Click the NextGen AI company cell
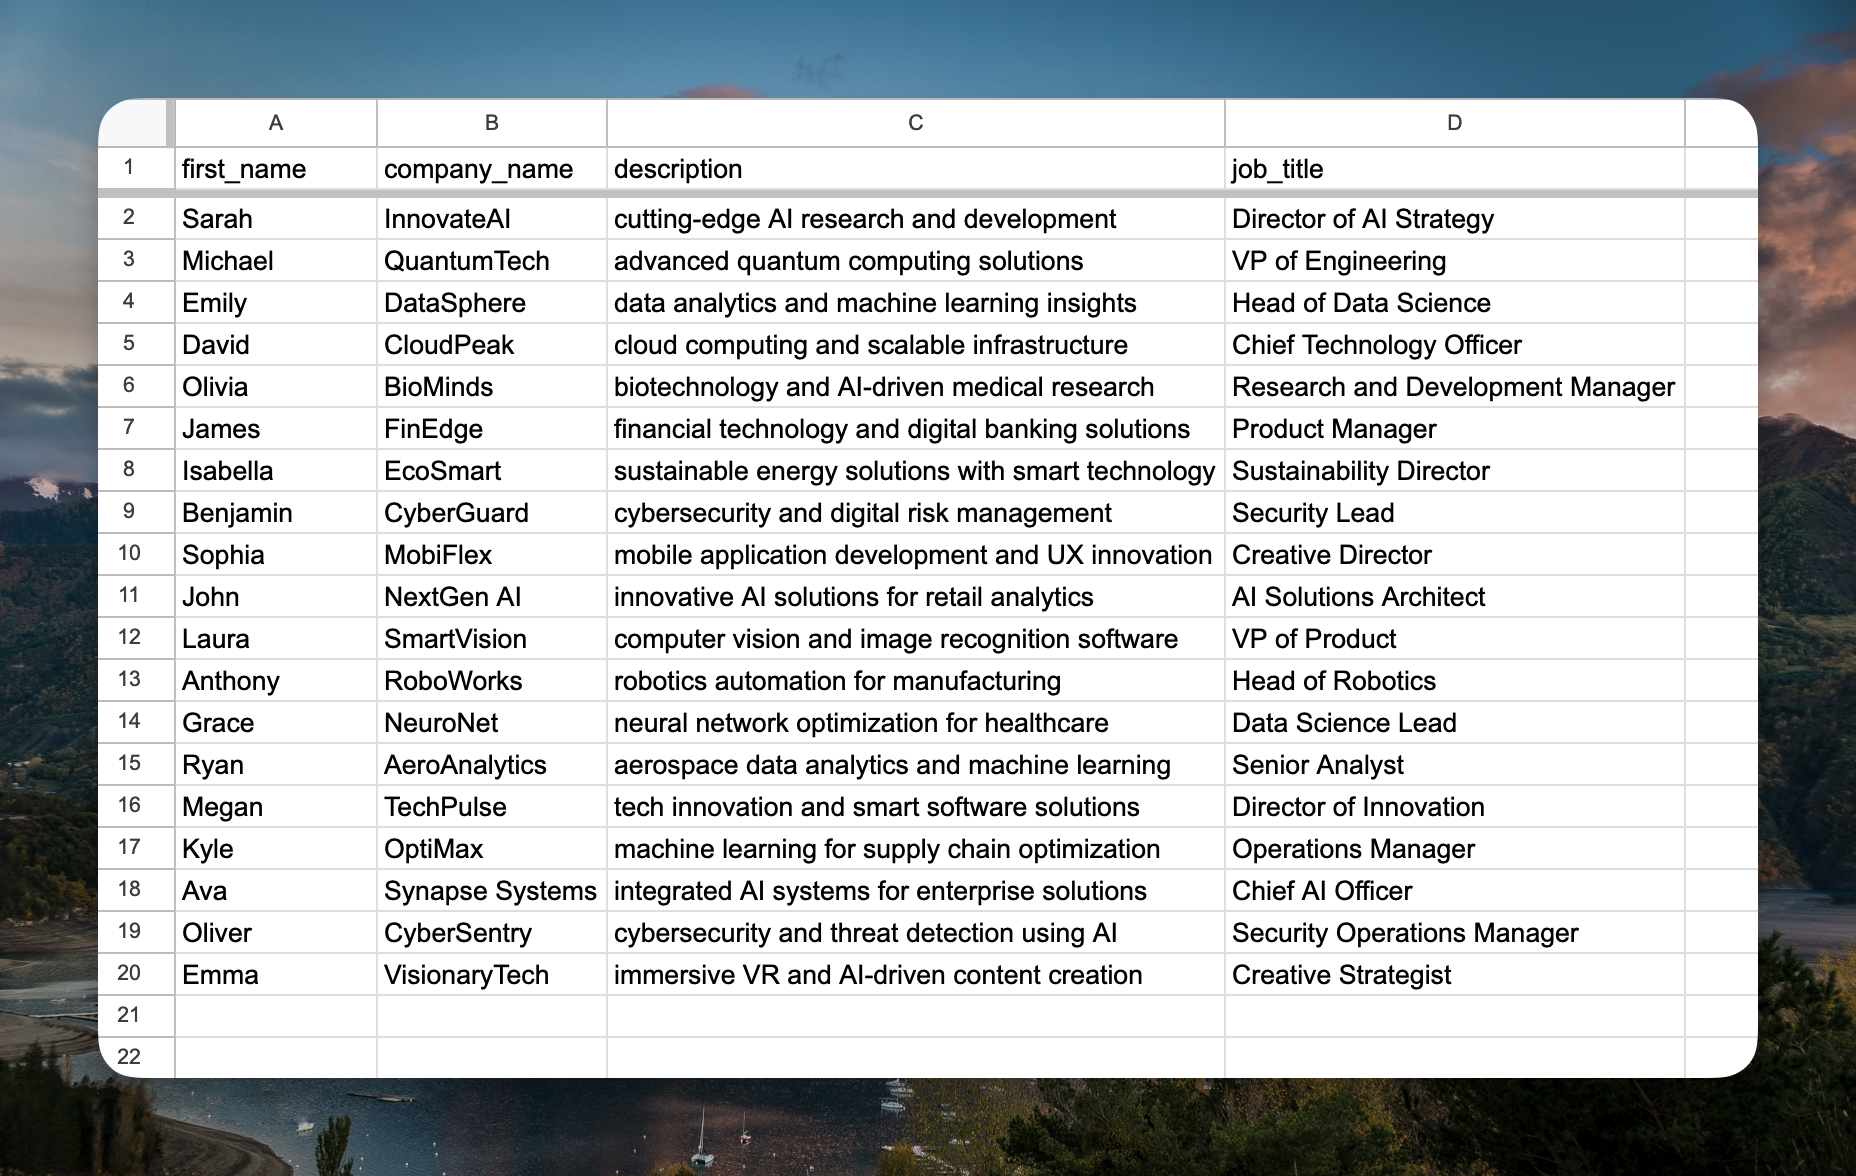Screen dimensions: 1856x1176 click(492, 596)
